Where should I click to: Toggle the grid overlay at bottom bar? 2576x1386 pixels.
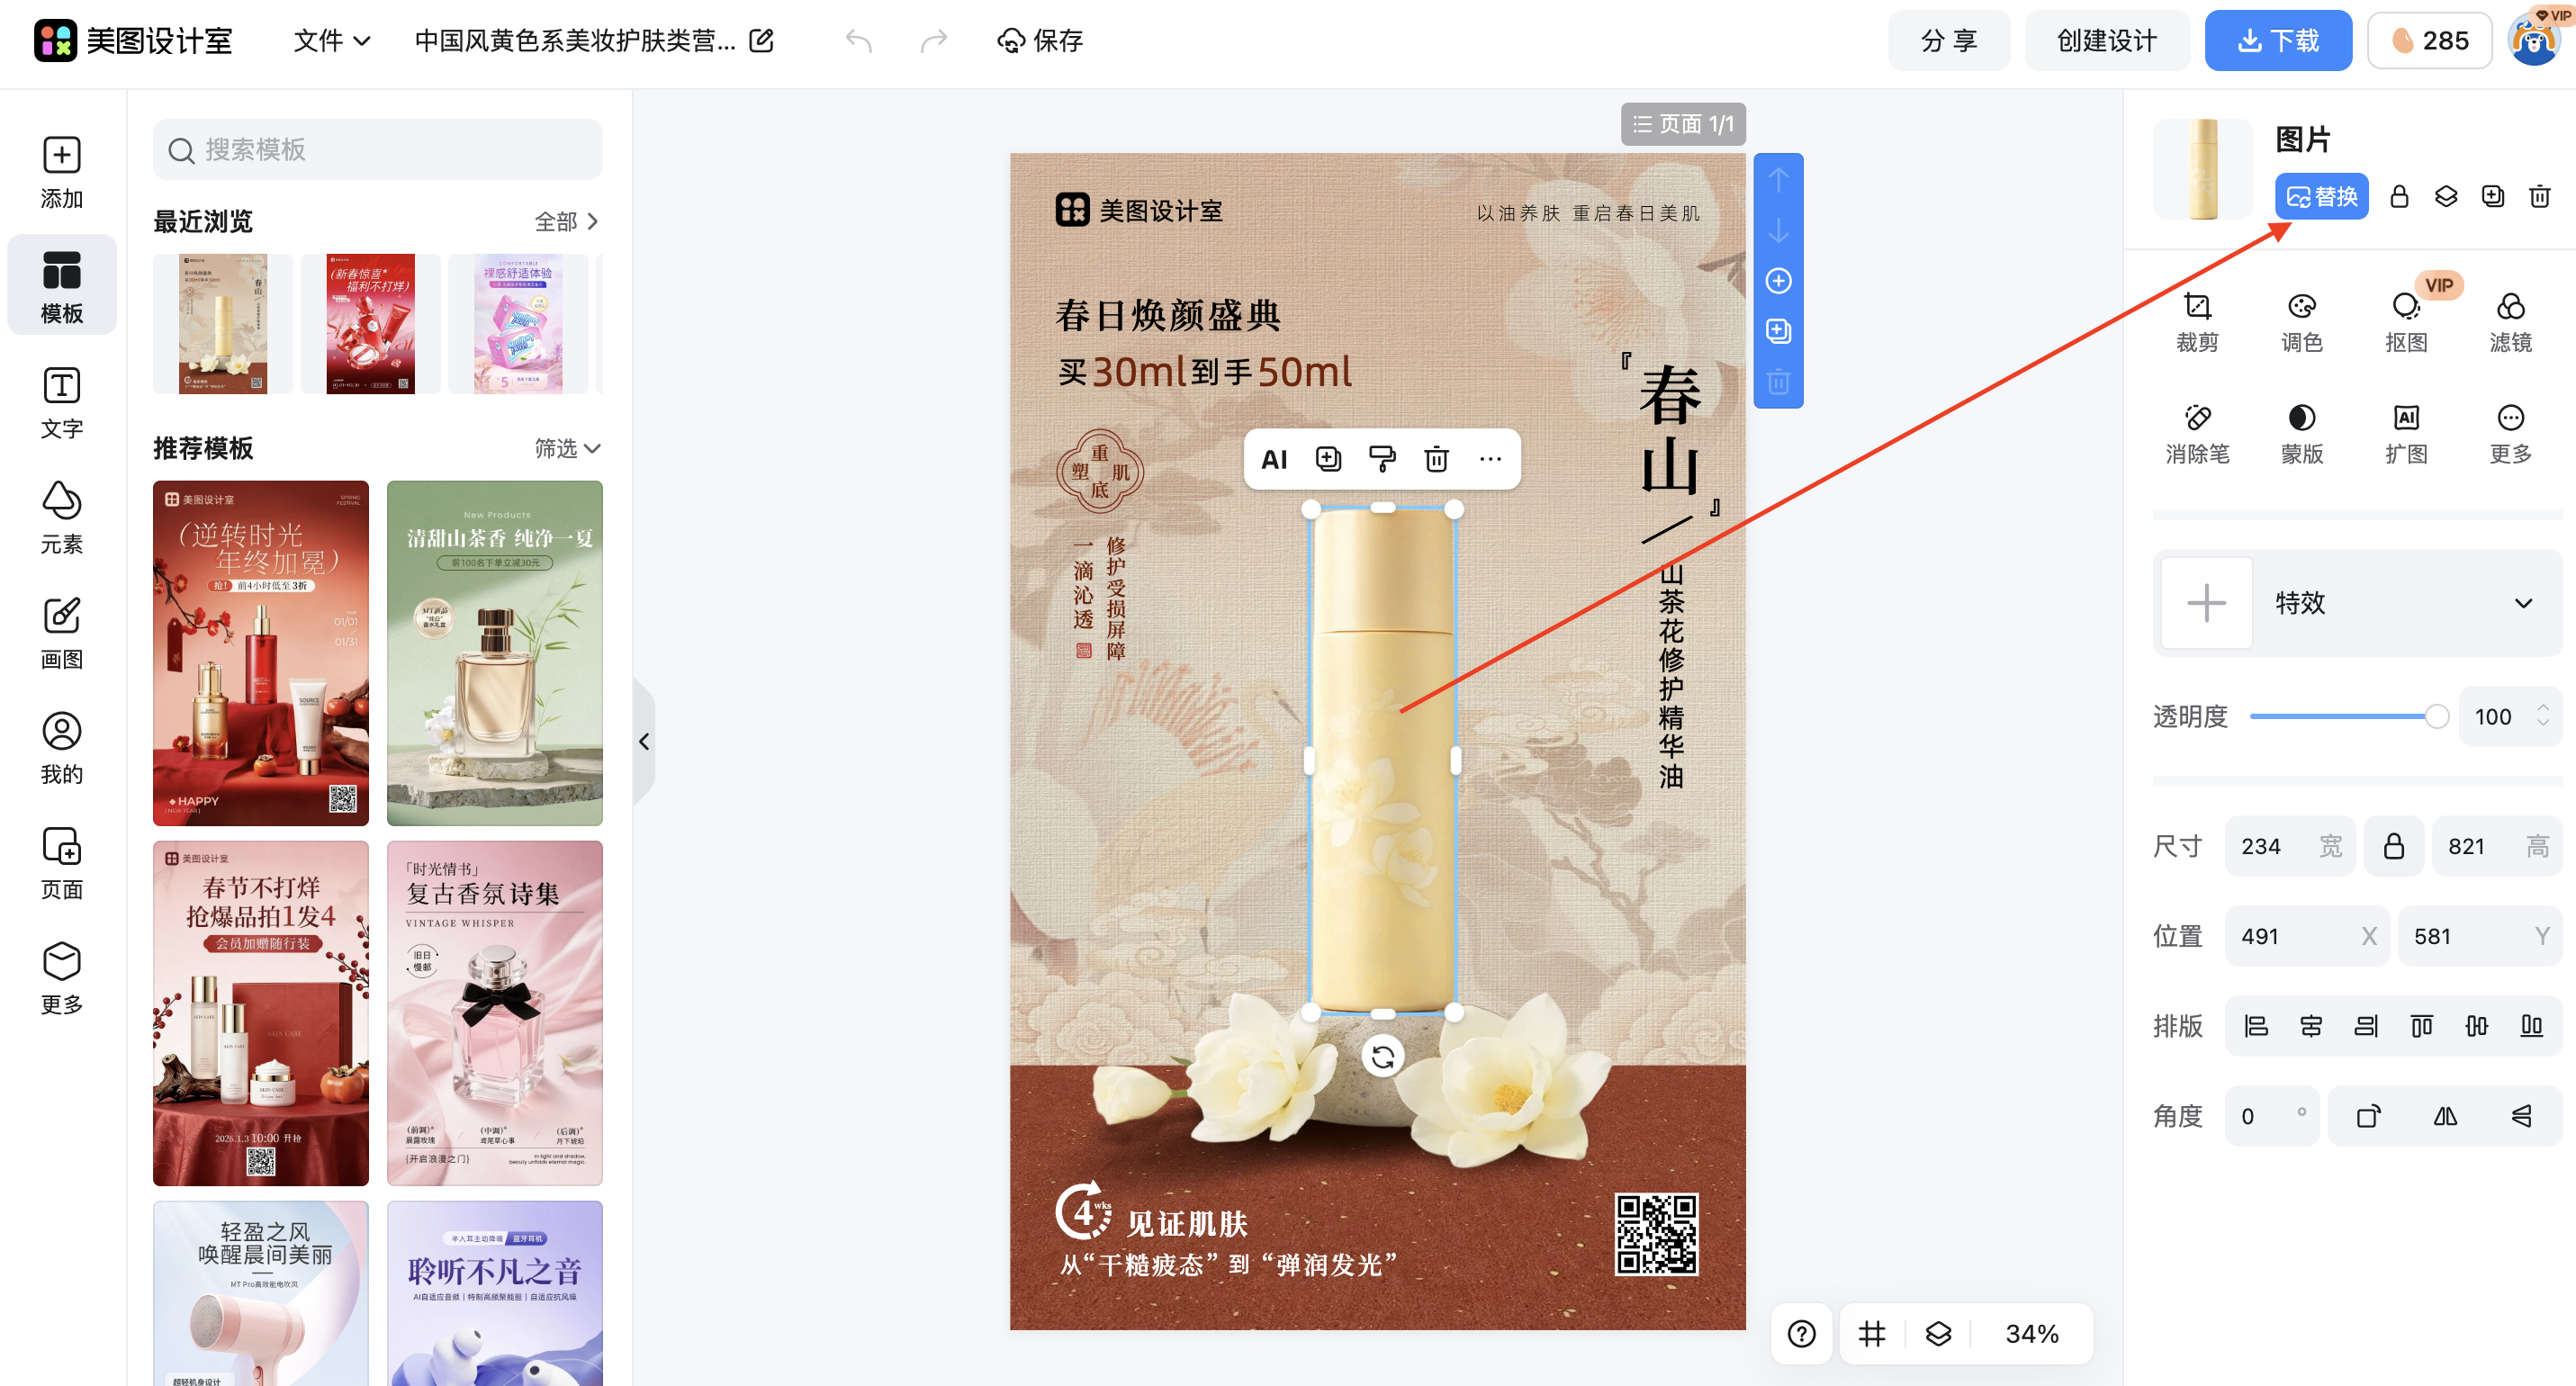(1871, 1333)
